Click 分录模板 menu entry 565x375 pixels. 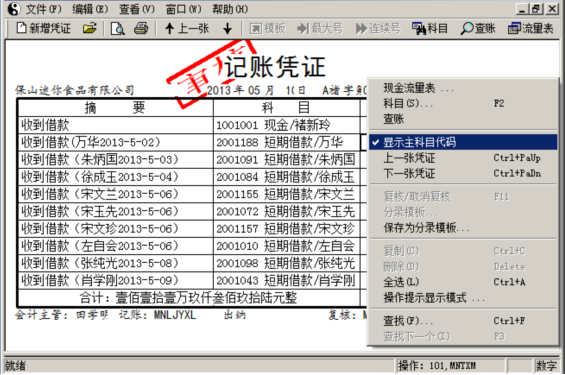[x=463, y=212]
